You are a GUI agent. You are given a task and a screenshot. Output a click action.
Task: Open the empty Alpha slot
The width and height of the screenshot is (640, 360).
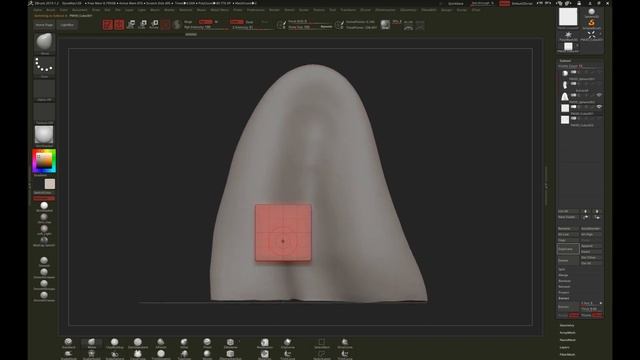point(44,90)
